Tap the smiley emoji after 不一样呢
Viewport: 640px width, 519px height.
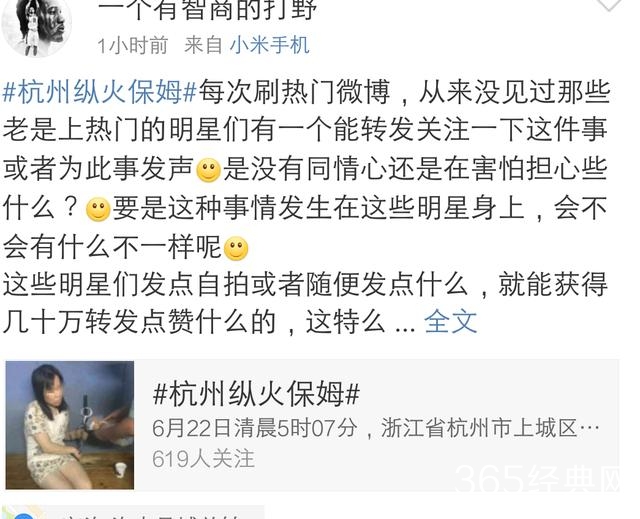click(x=236, y=248)
